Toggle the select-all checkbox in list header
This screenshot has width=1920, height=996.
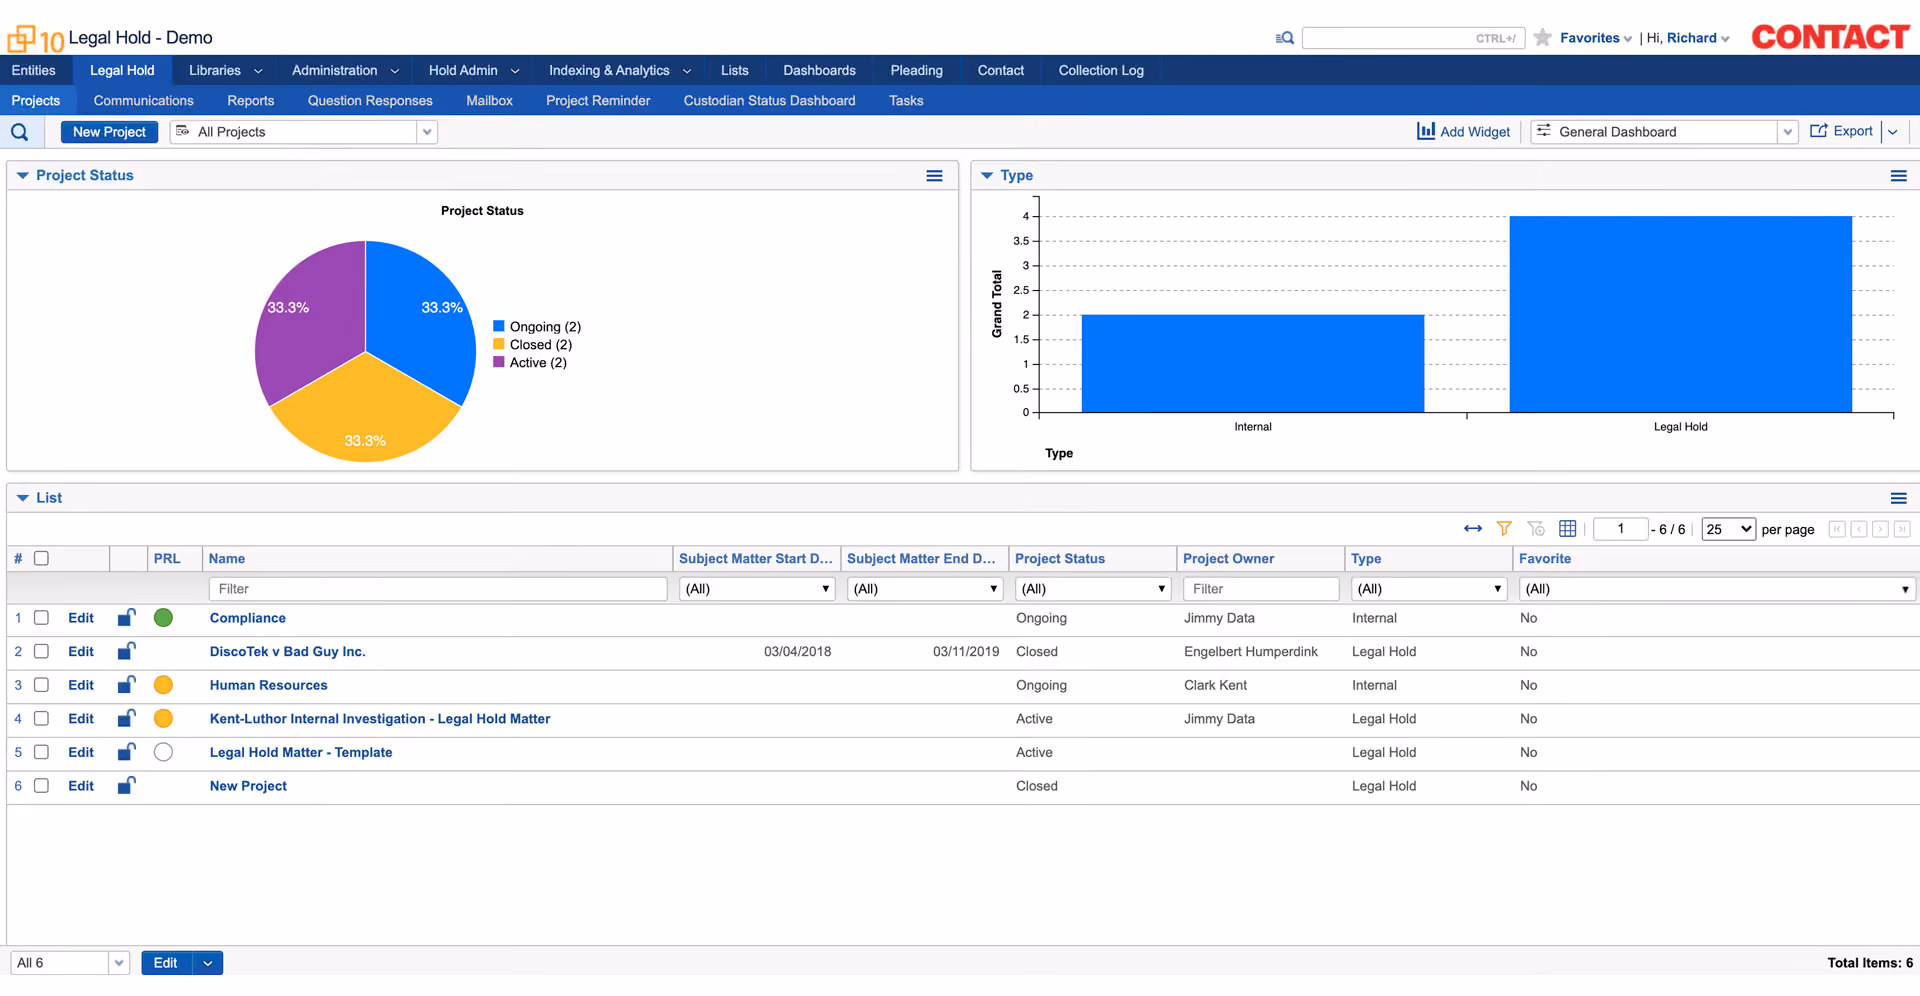coord(41,559)
